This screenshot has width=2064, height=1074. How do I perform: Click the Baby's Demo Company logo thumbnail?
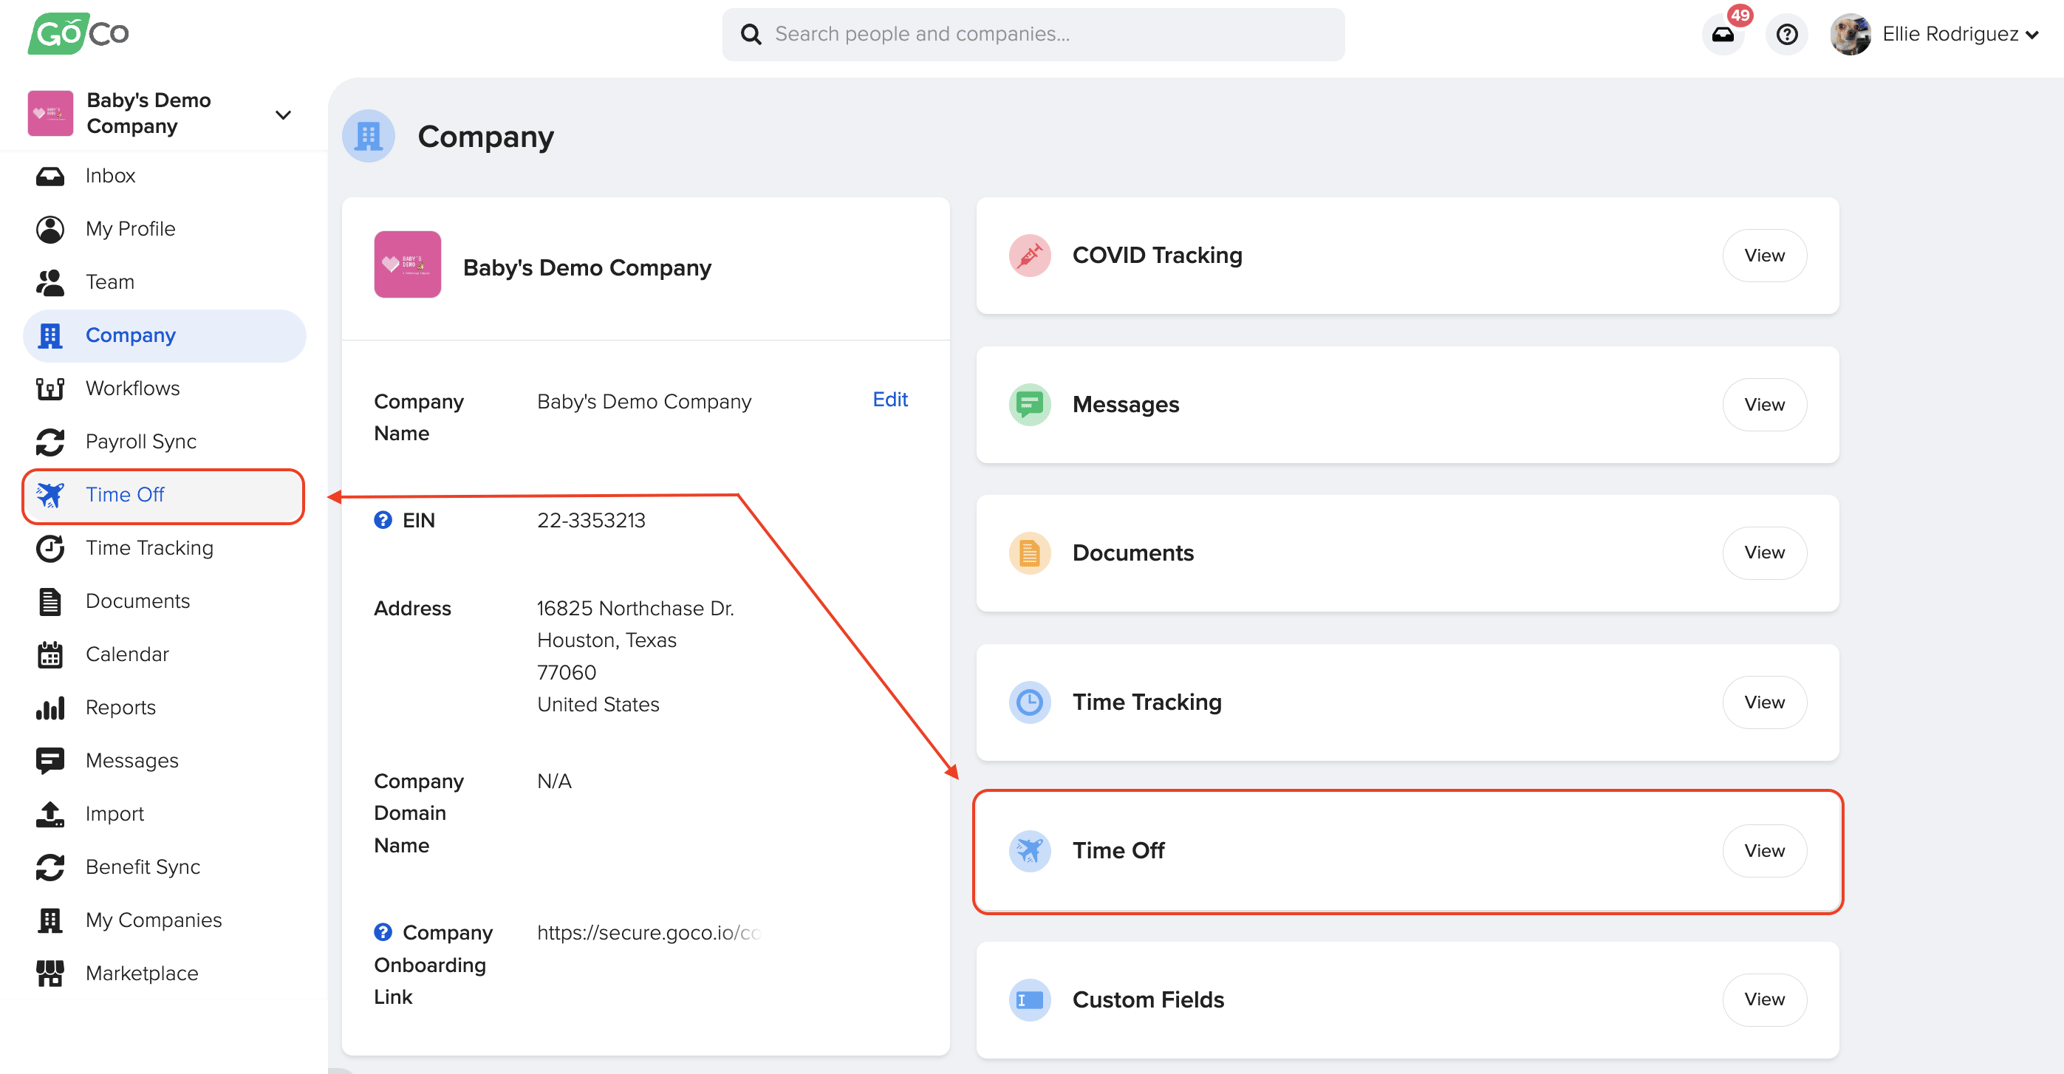(x=407, y=265)
